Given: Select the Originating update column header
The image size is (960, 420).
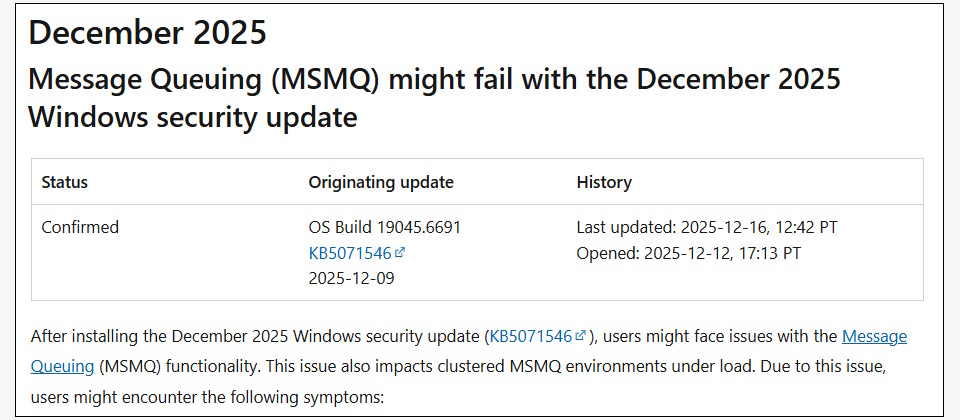Looking at the screenshot, I should coord(381,182).
